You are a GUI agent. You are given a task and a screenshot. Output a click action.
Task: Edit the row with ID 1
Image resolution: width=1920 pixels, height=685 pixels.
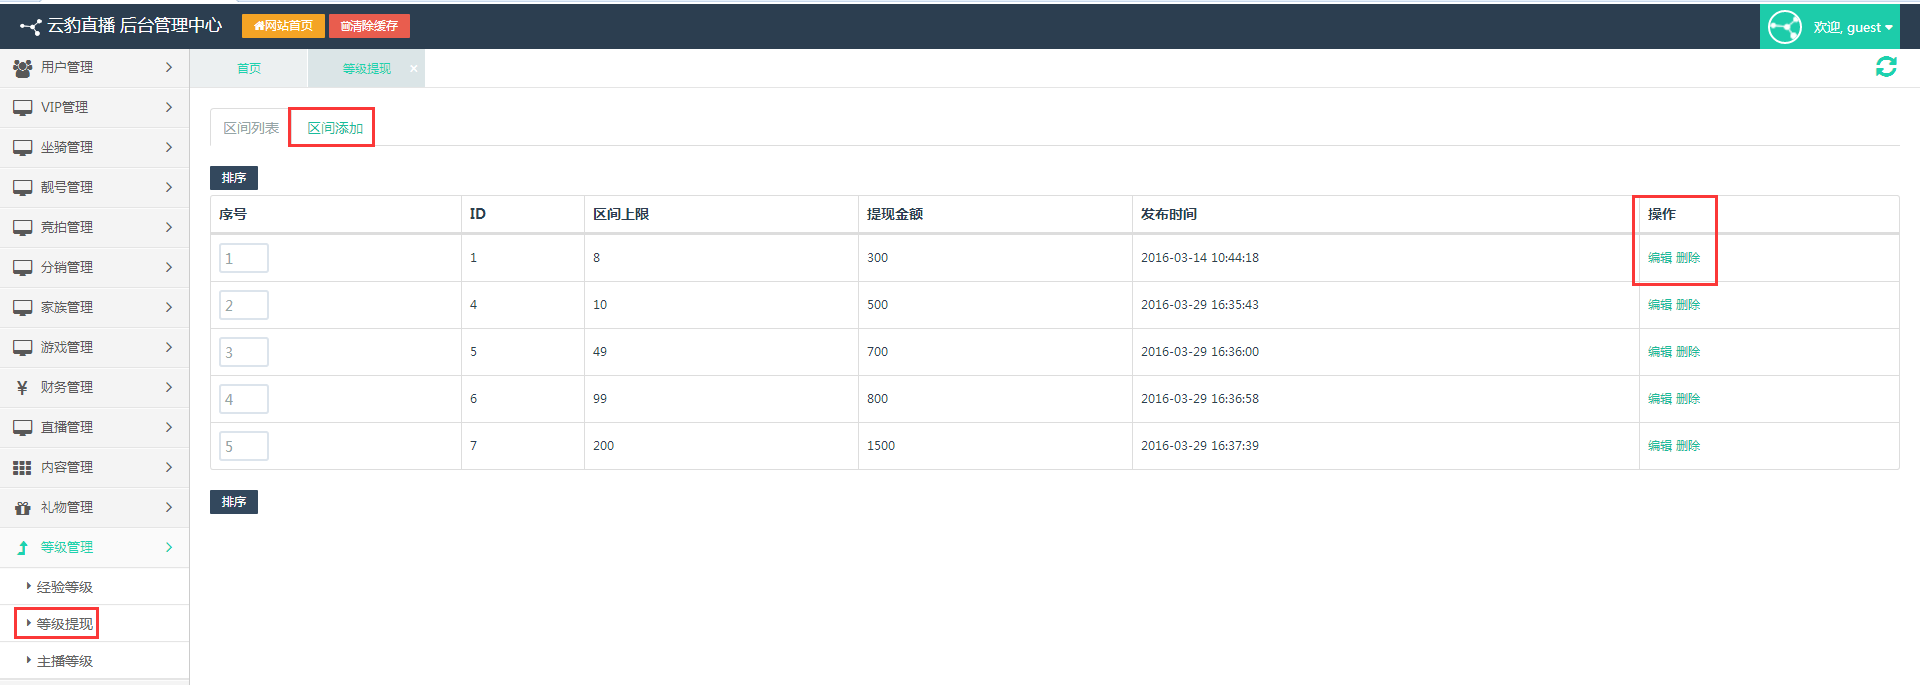[1660, 258]
